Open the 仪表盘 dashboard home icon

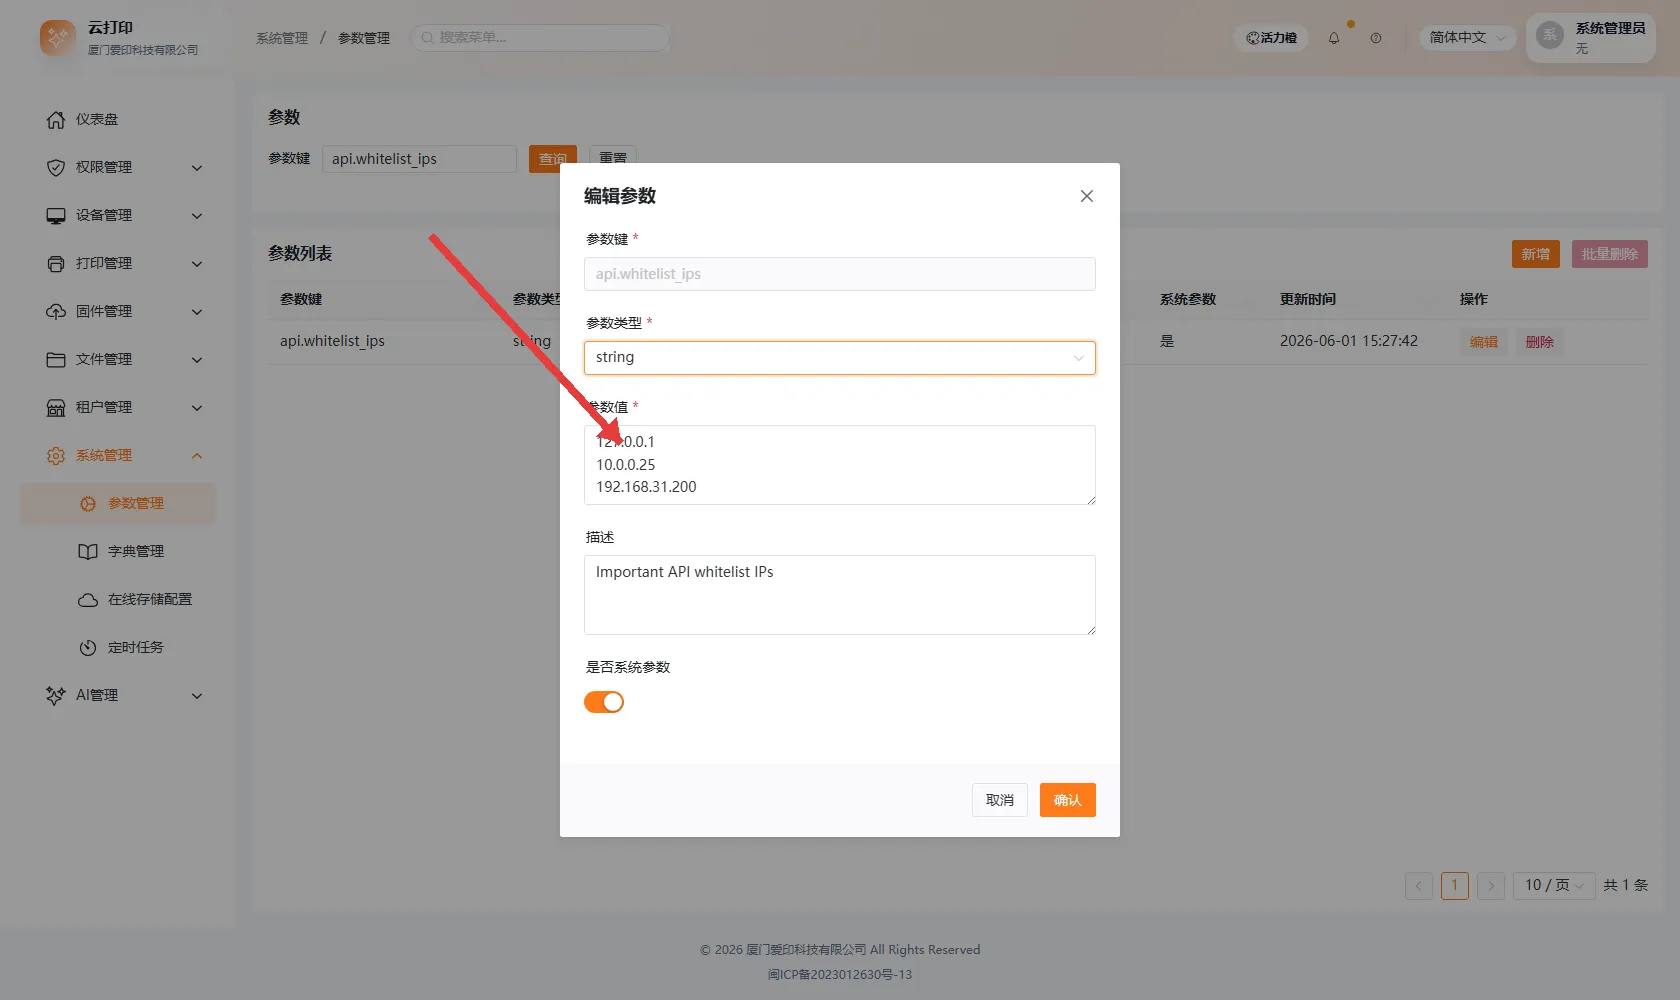[56, 120]
